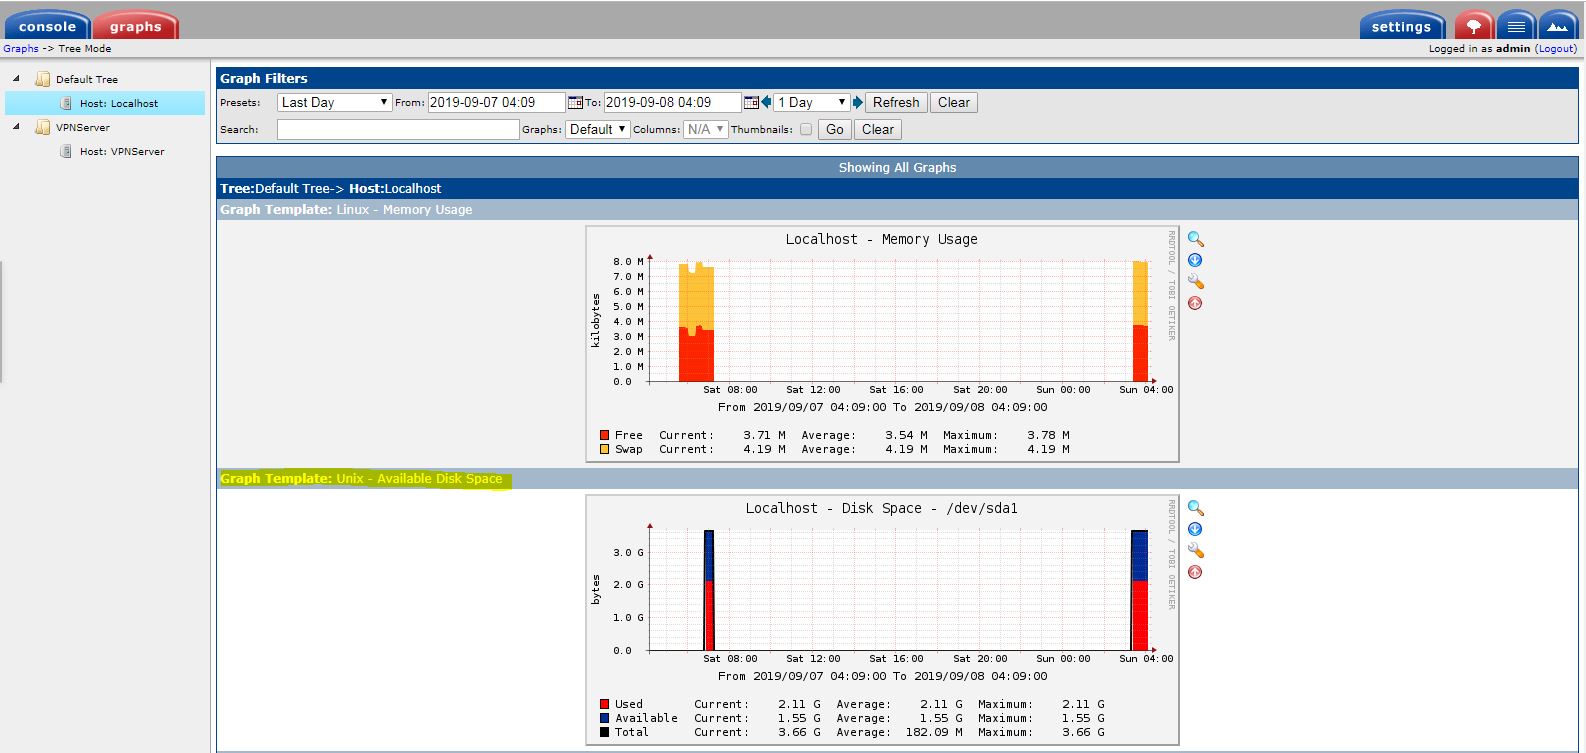Click the Graphs breadcrumb link
This screenshot has width=1586, height=753.
[x=21, y=48]
